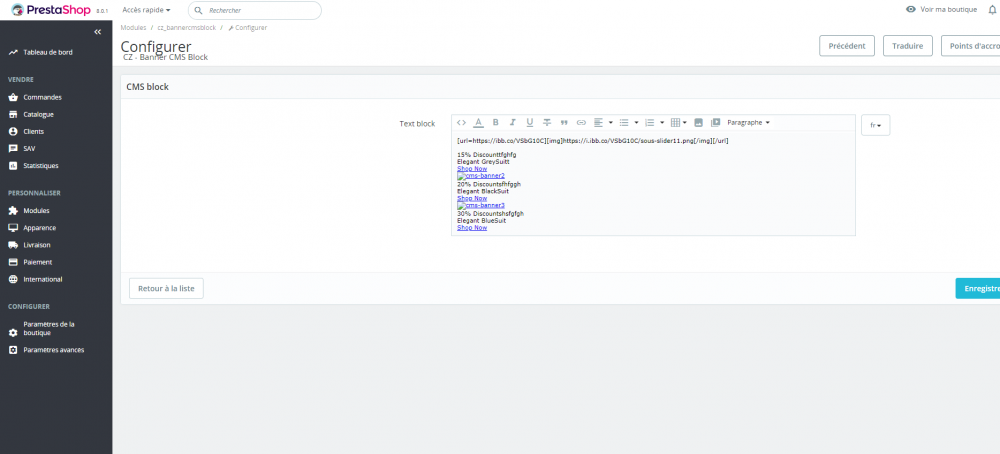1000x454 pixels.
Task: Click Shop Now under Elegant BlueSuit
Action: pos(472,228)
